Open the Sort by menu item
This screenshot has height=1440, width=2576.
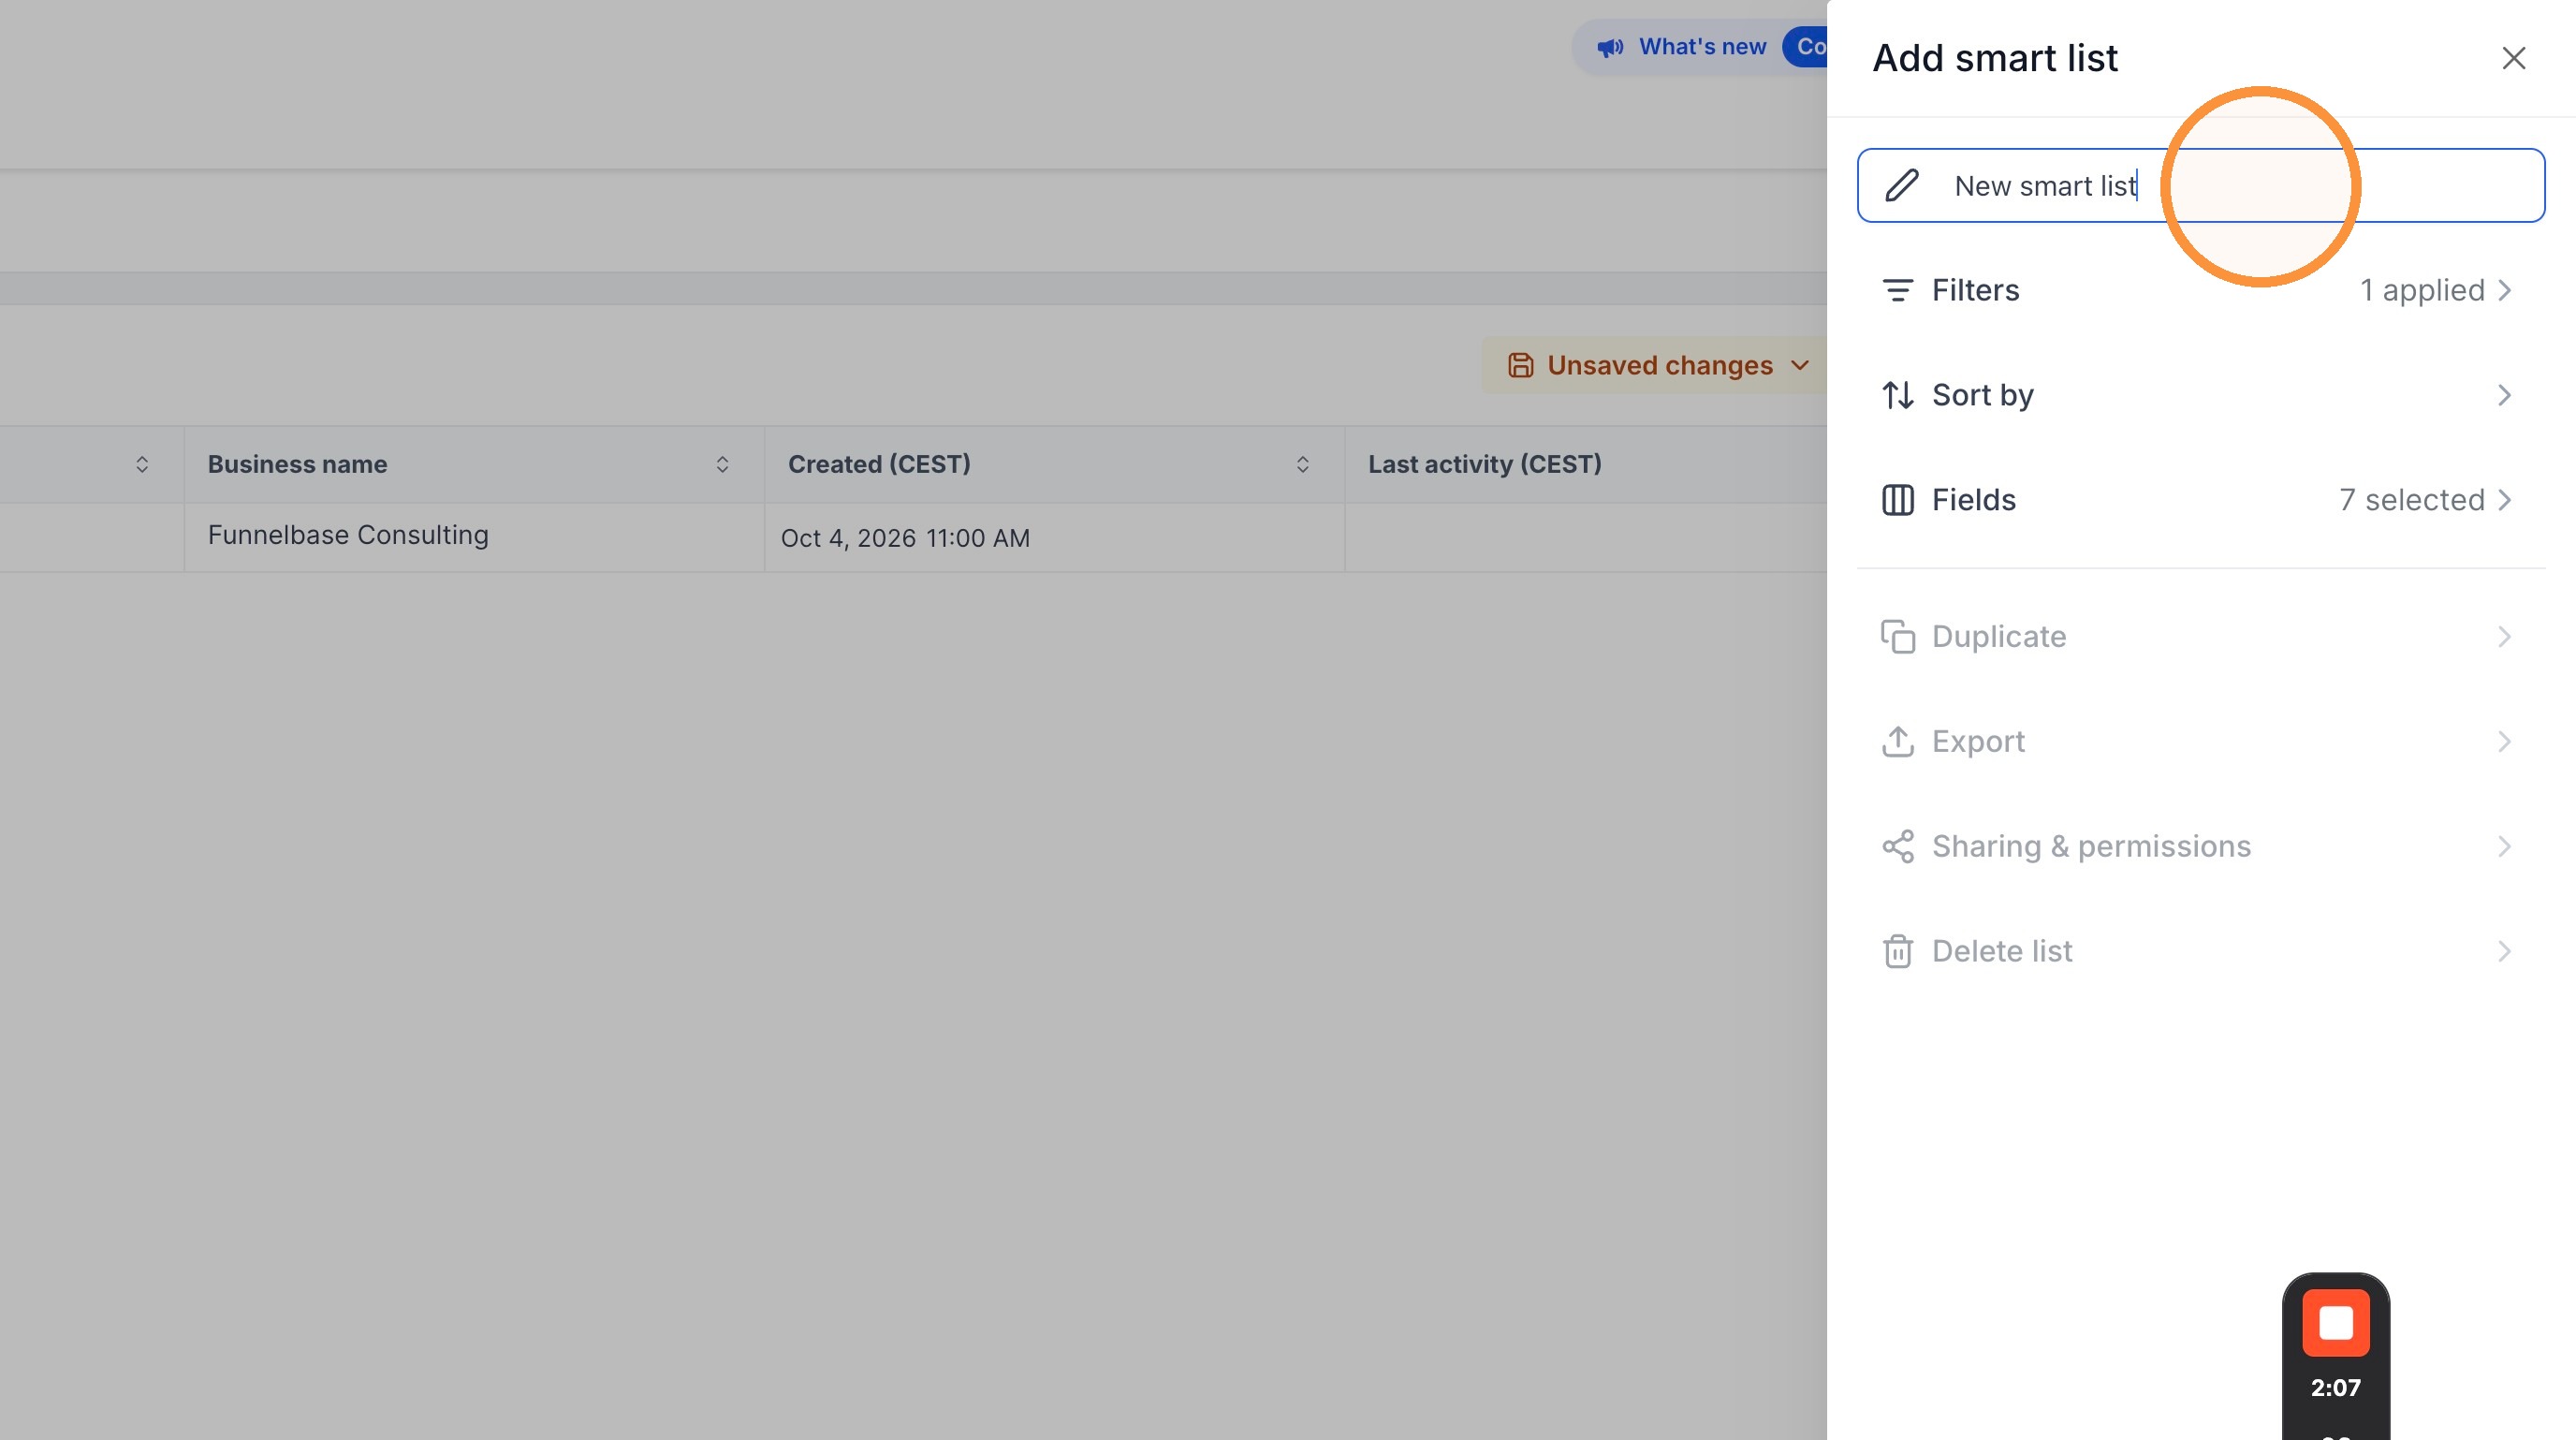(2200, 395)
